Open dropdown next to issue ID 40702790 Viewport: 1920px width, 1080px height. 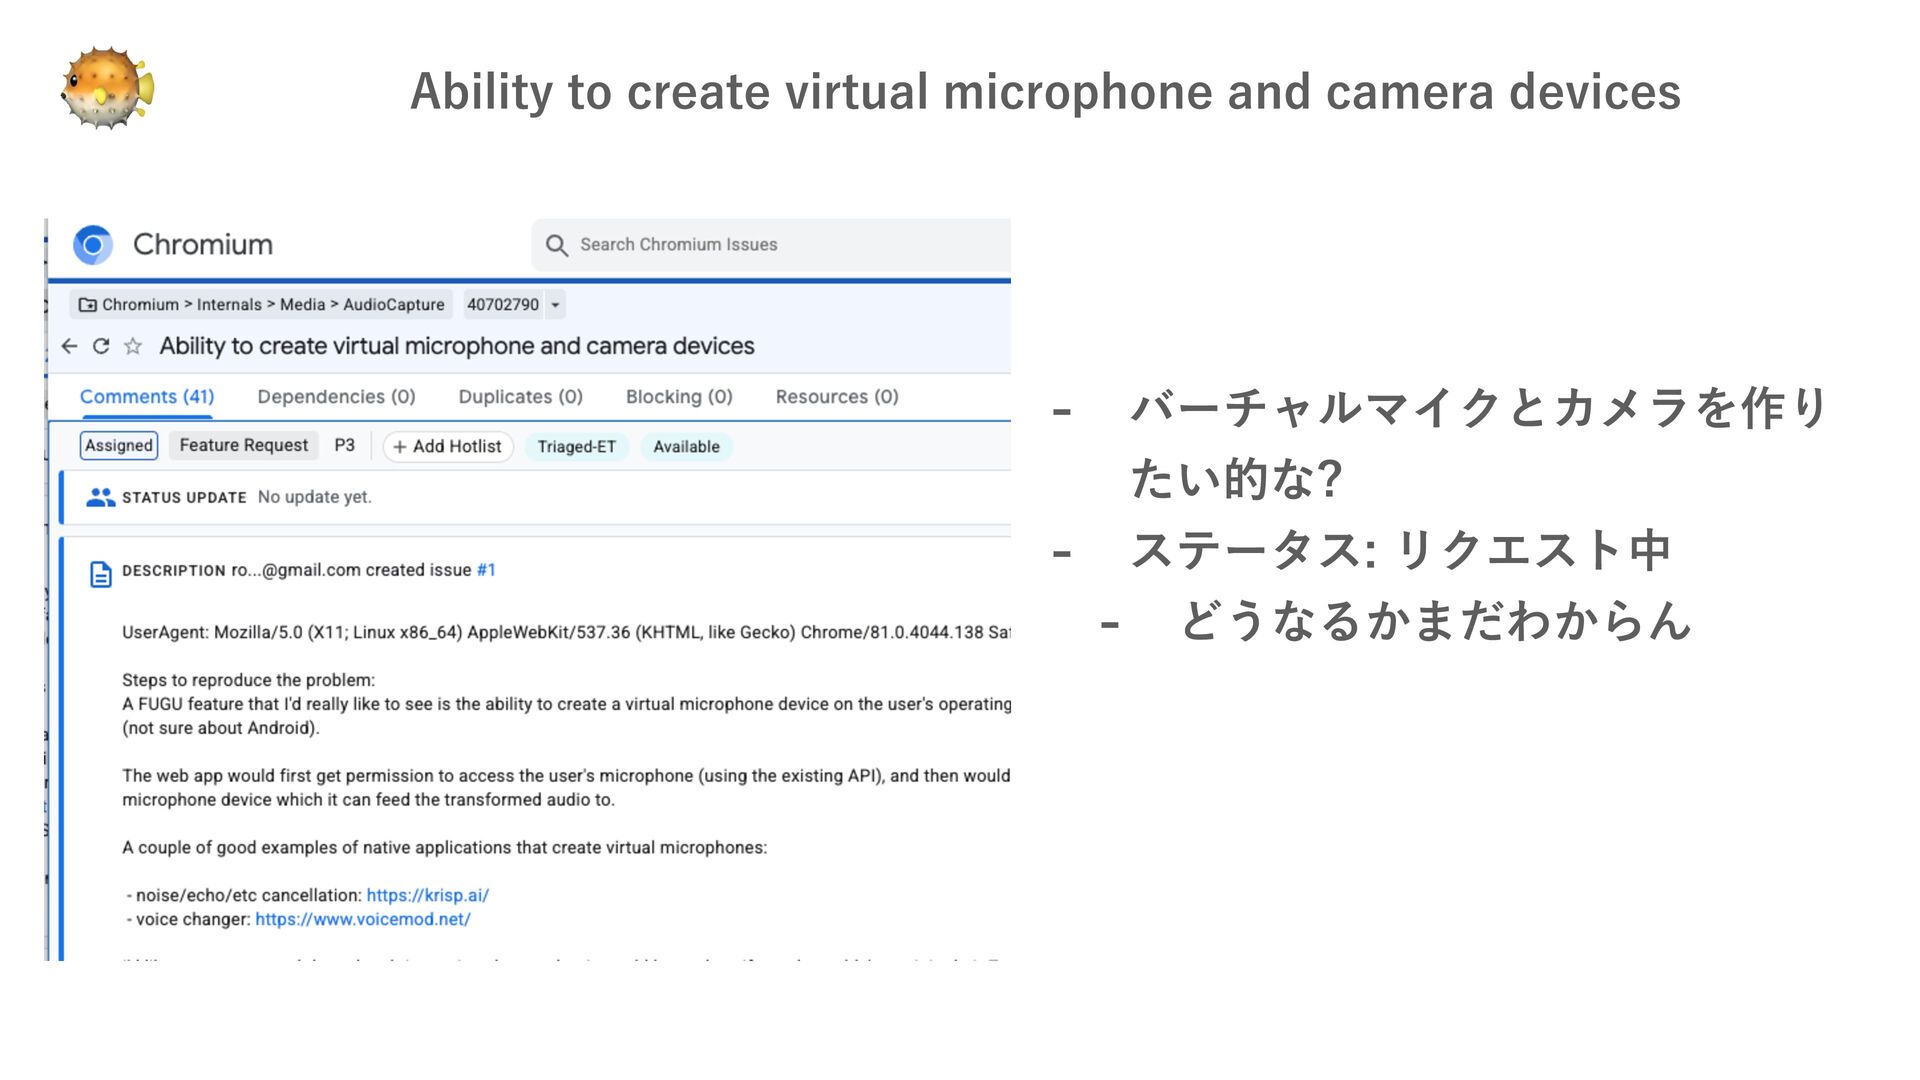[x=555, y=305]
